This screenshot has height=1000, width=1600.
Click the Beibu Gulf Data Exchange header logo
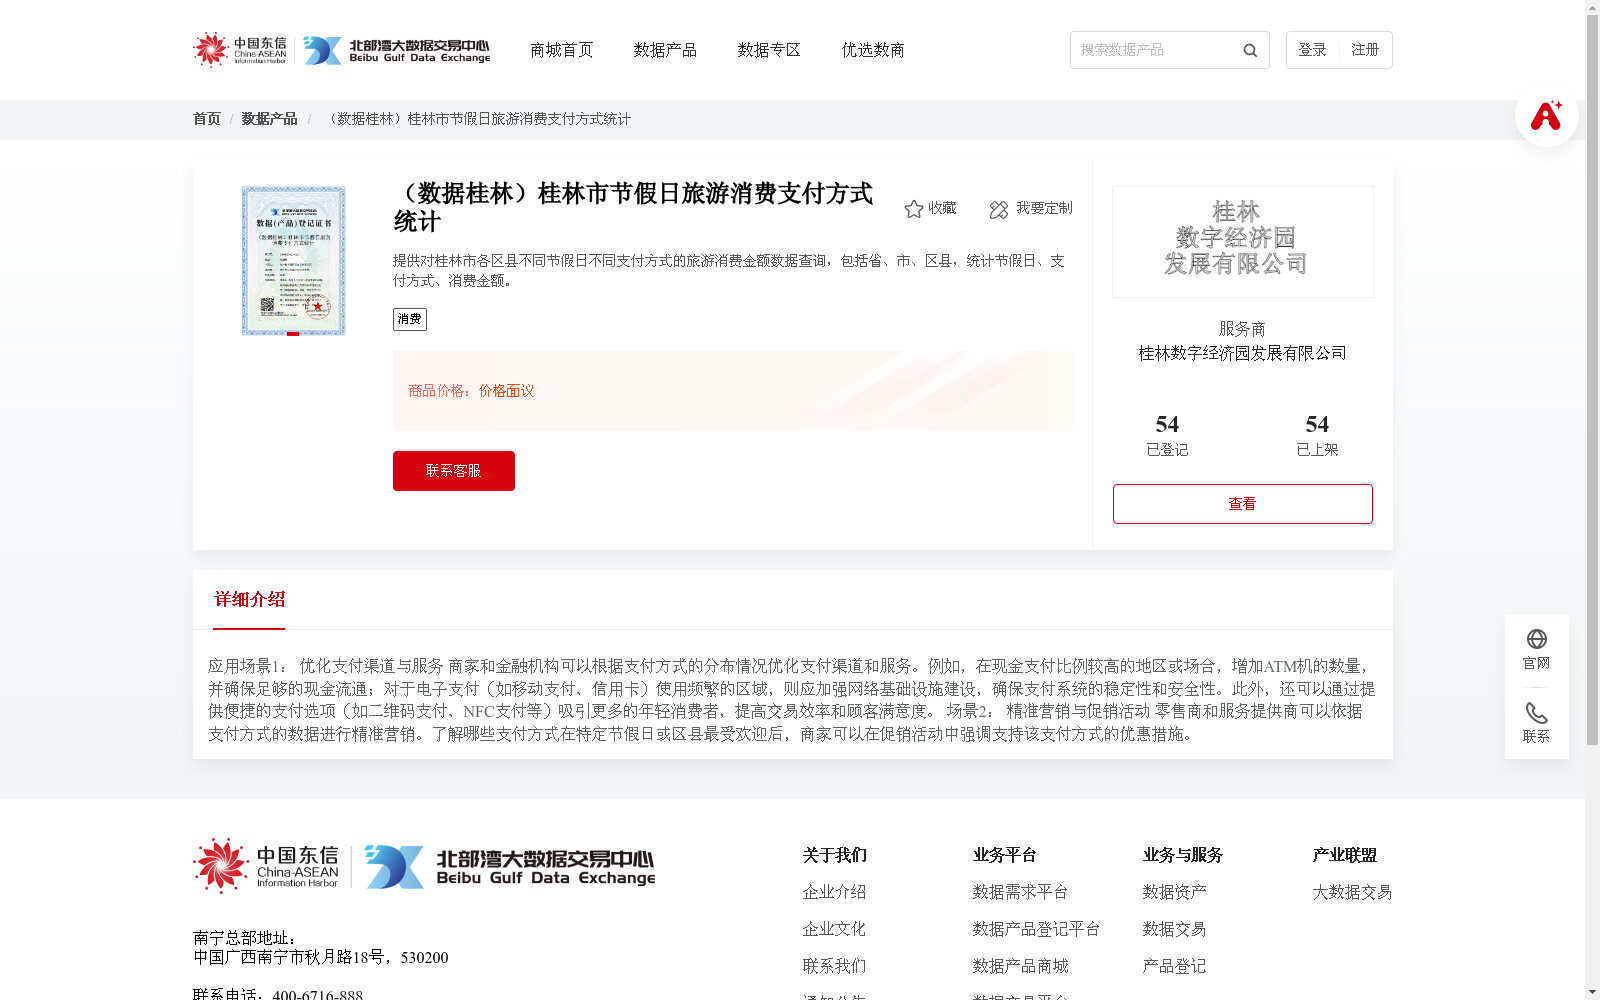click(397, 51)
